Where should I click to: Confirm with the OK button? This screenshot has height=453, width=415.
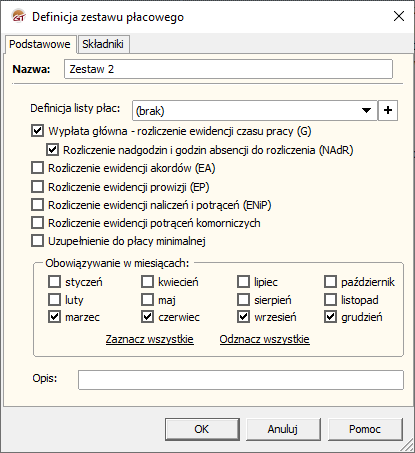(202, 429)
